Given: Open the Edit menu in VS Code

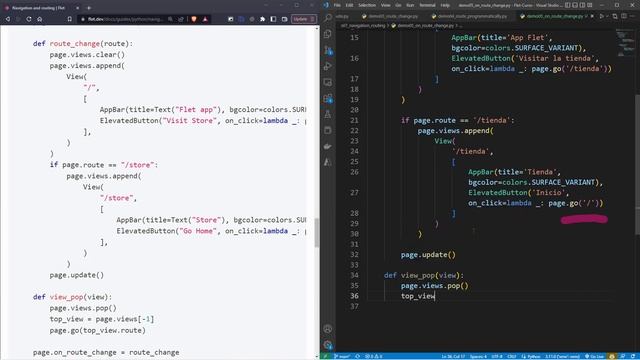Looking at the screenshot, I should pyautogui.click(x=349, y=5).
